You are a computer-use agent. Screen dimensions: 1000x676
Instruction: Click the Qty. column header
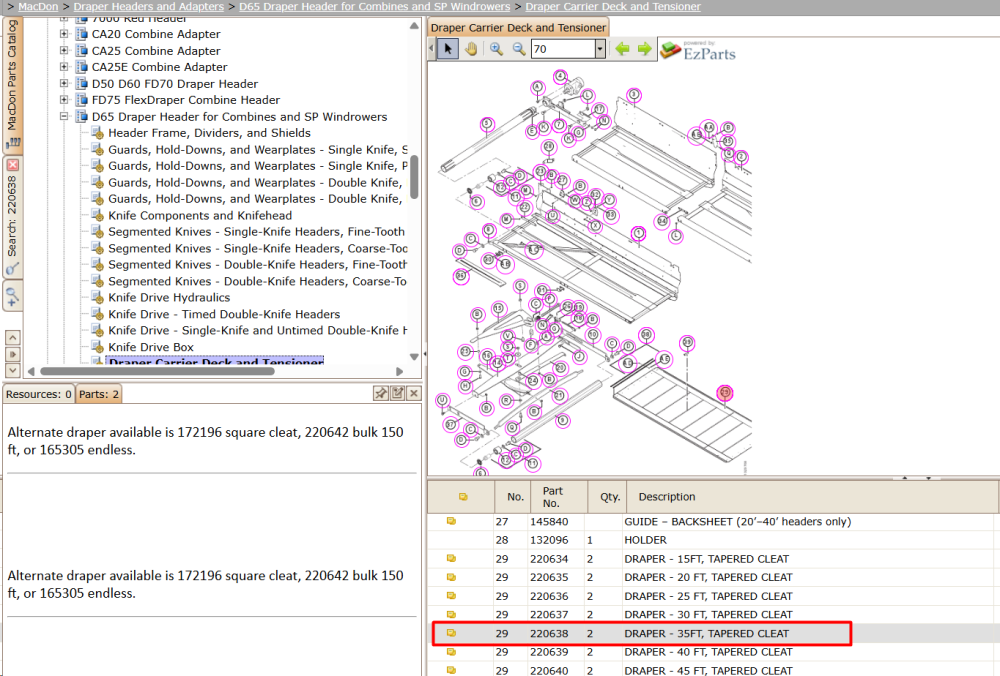click(608, 497)
